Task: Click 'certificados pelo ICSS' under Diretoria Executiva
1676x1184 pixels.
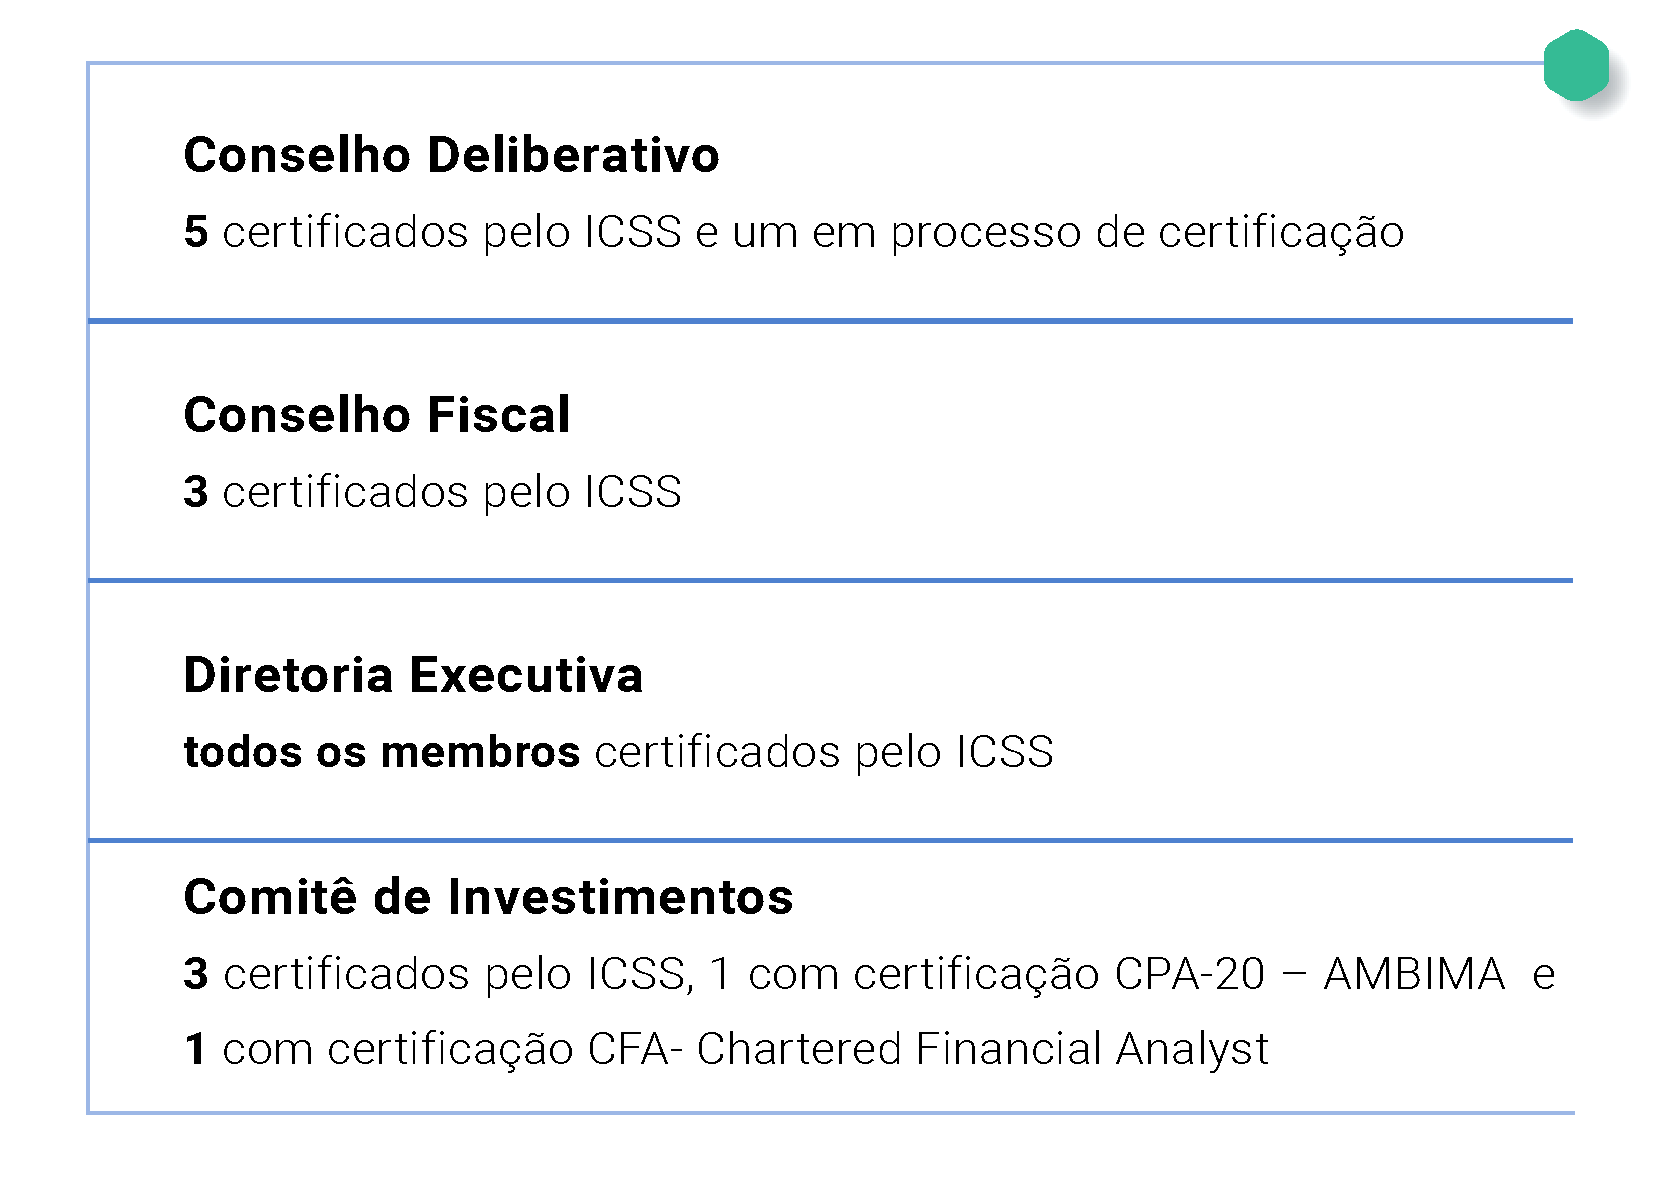Action: pos(824,752)
